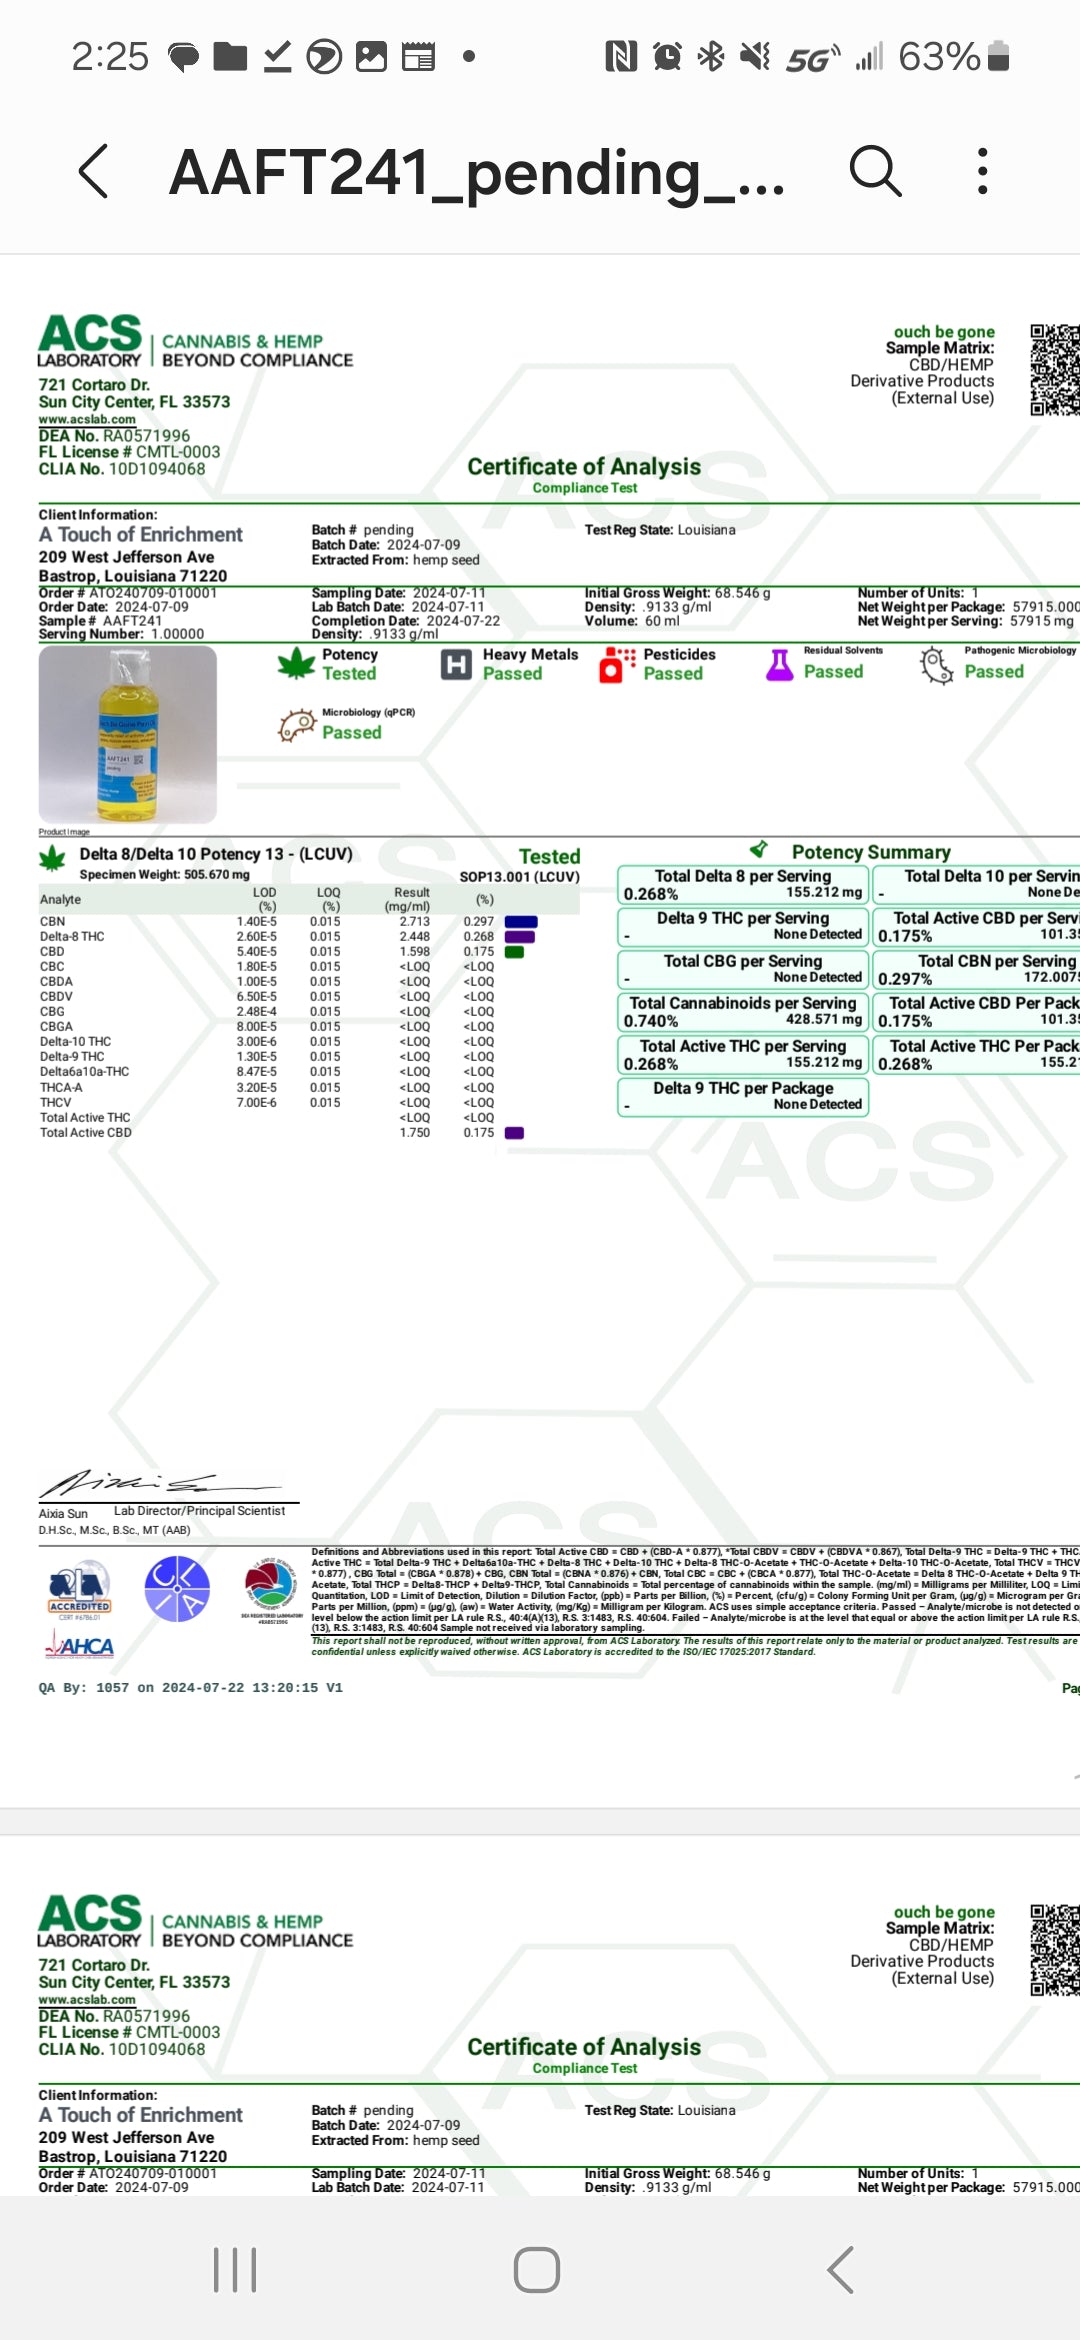The width and height of the screenshot is (1080, 2340).
Task: Tap the Pesticides spray bottle icon
Action: 616,664
